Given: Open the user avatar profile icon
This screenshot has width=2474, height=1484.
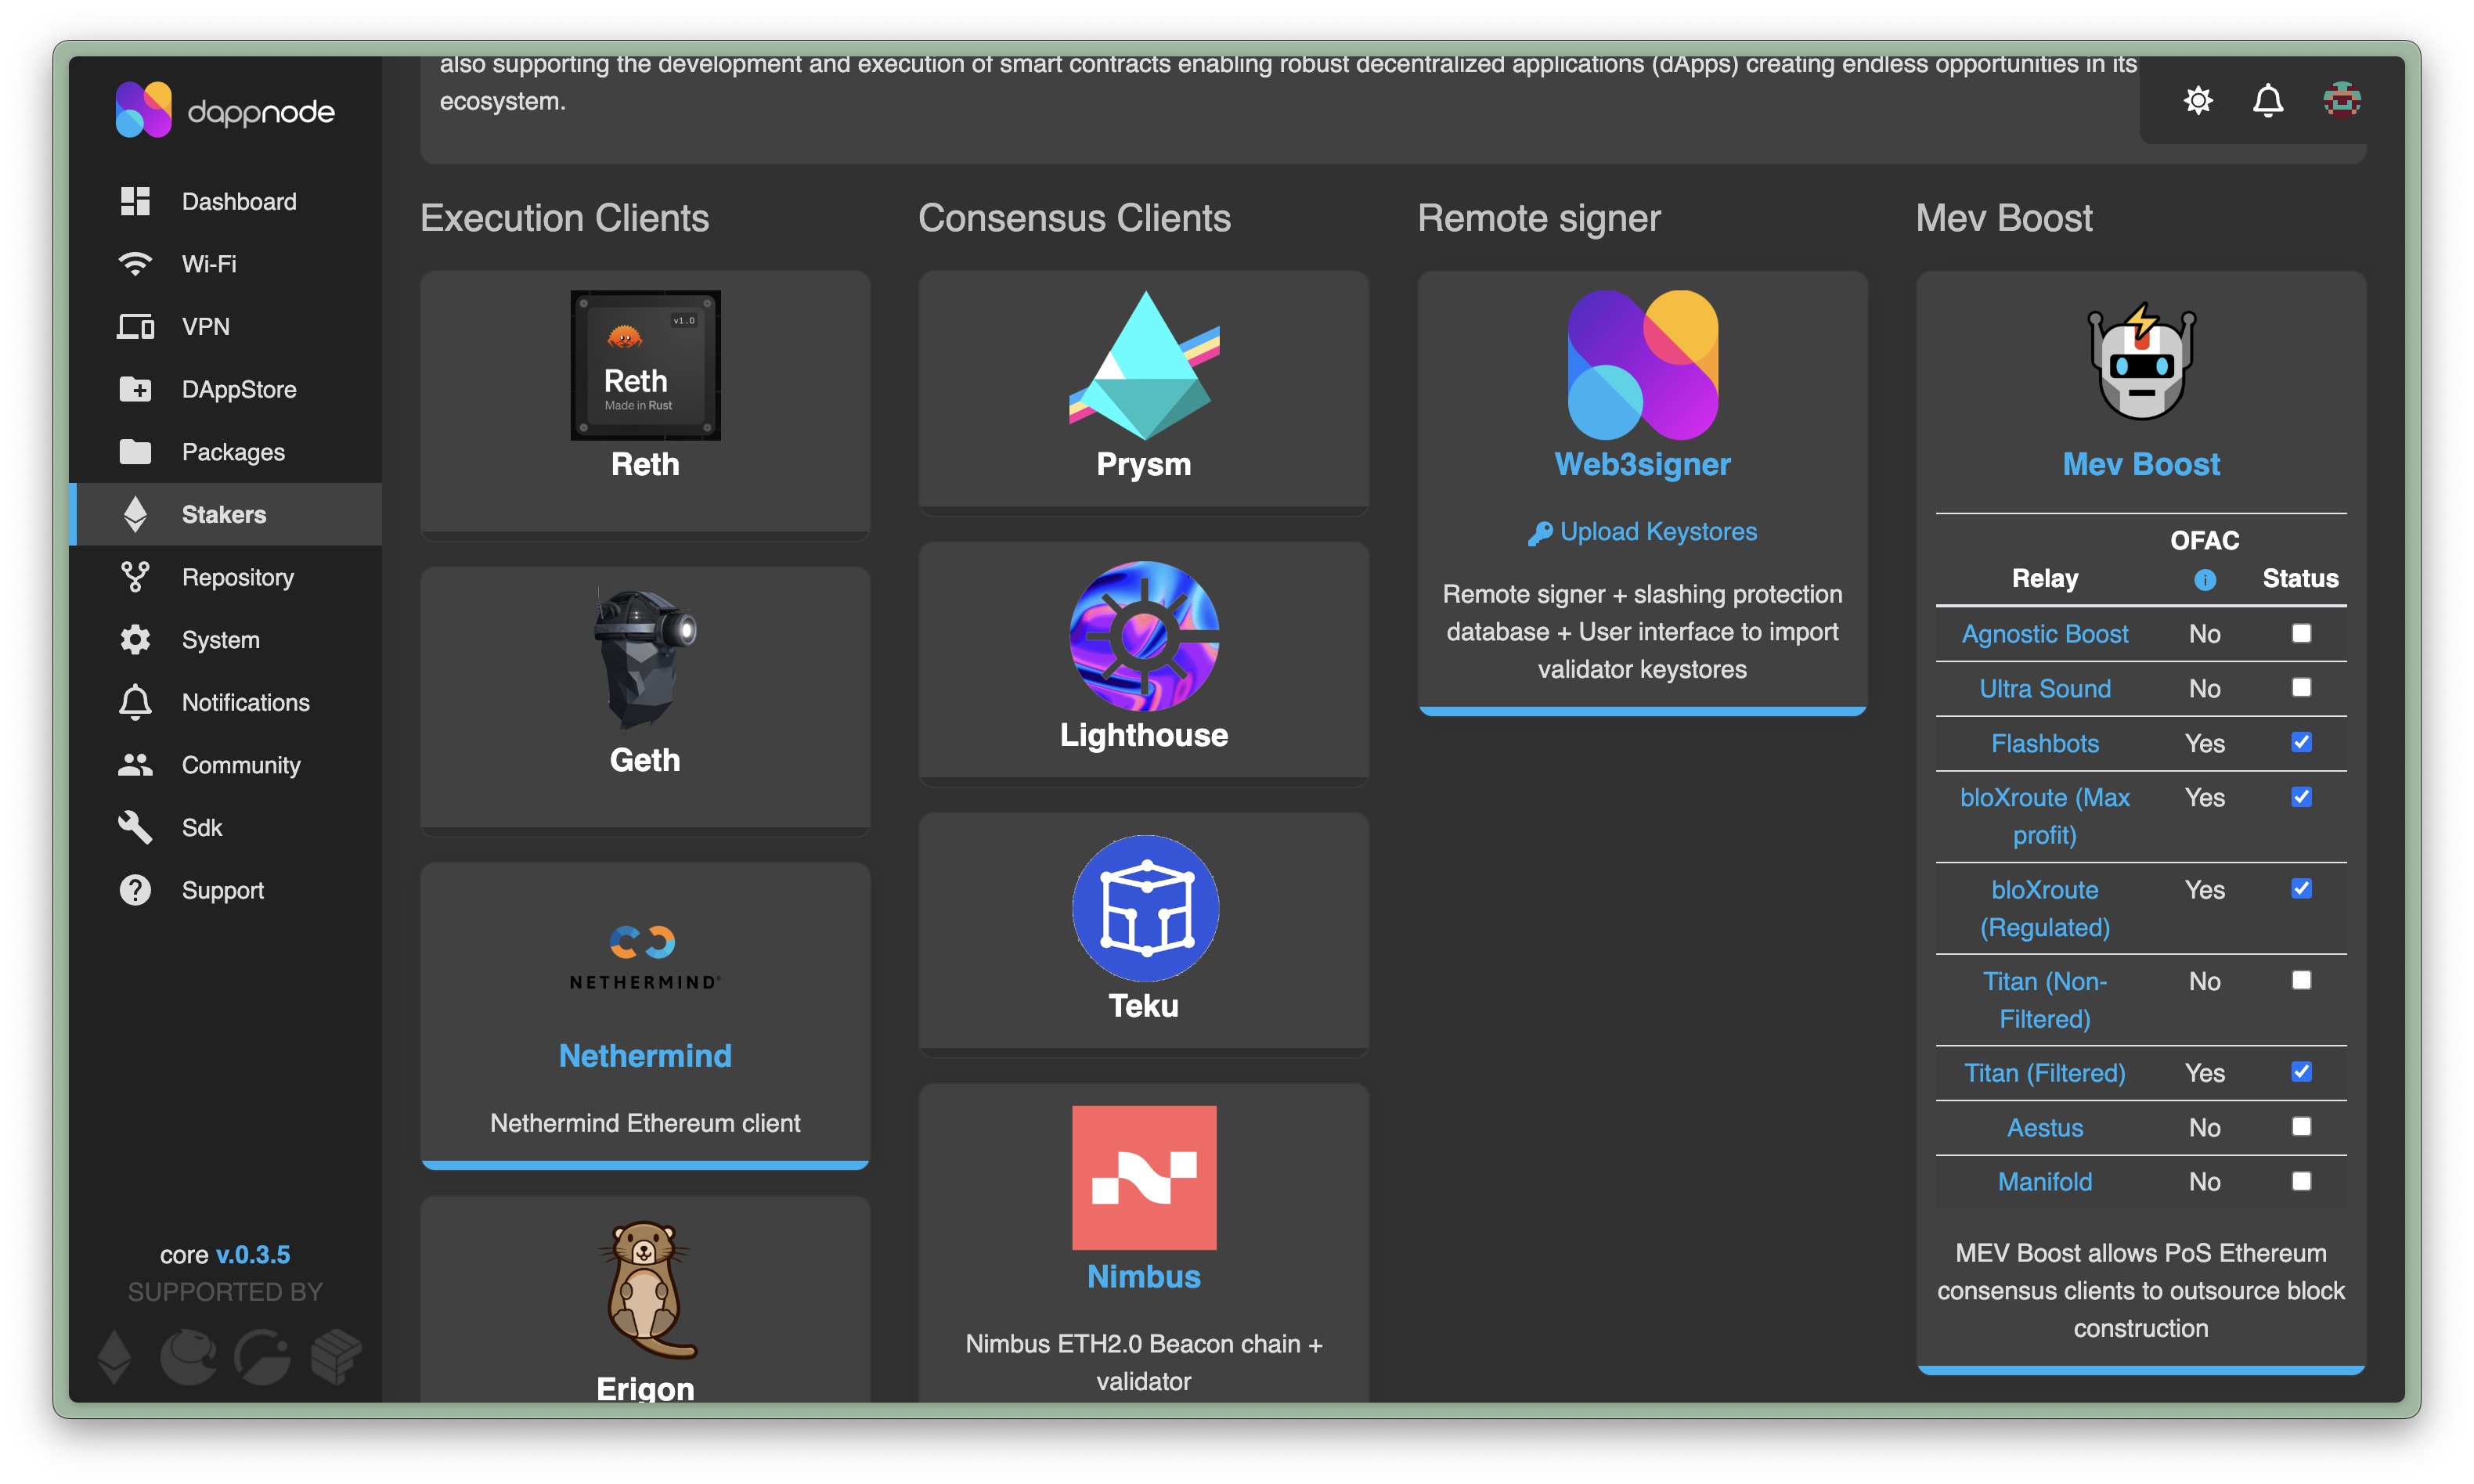Looking at the screenshot, I should [x=2341, y=100].
